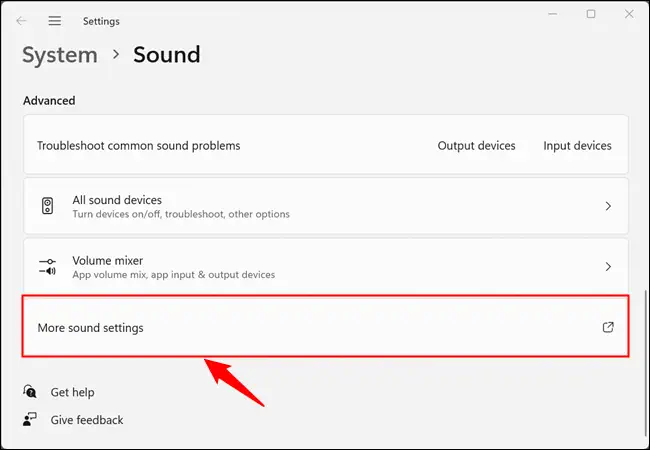The width and height of the screenshot is (650, 450).
Task: Open the Get help link
Action: pos(73,392)
